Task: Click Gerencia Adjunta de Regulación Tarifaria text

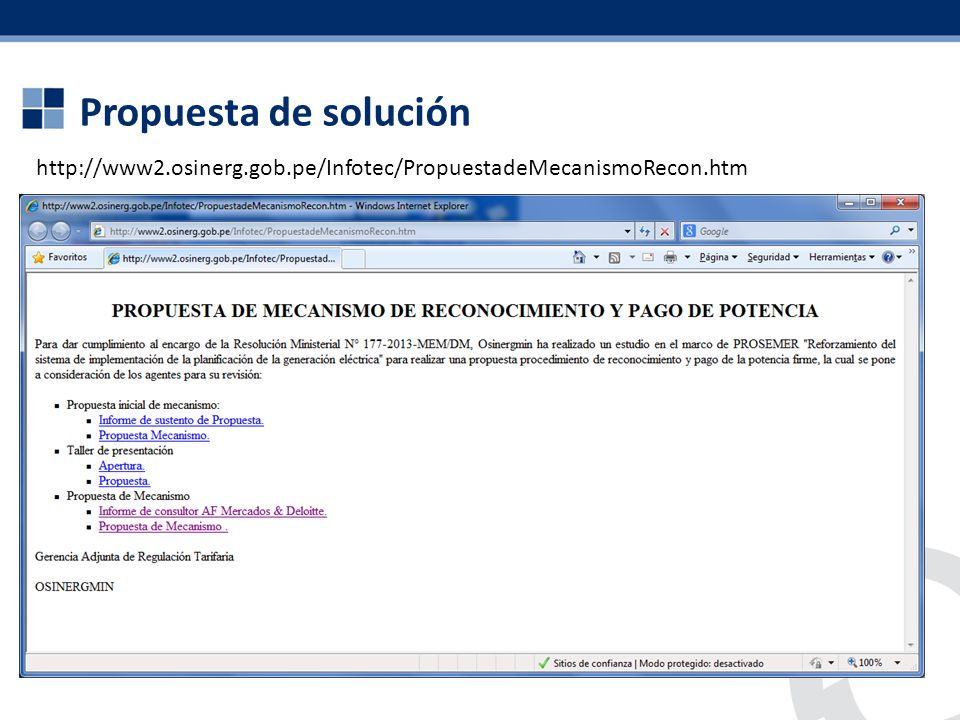Action: tap(134, 557)
